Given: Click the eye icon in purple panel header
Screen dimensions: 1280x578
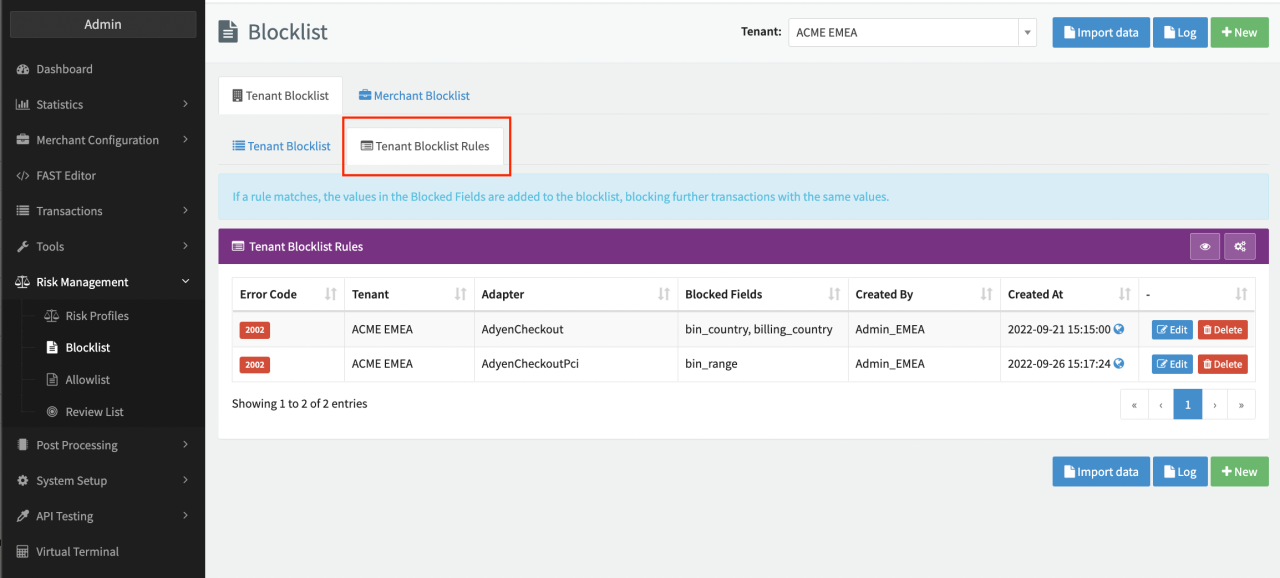Looking at the screenshot, I should coord(1205,246).
